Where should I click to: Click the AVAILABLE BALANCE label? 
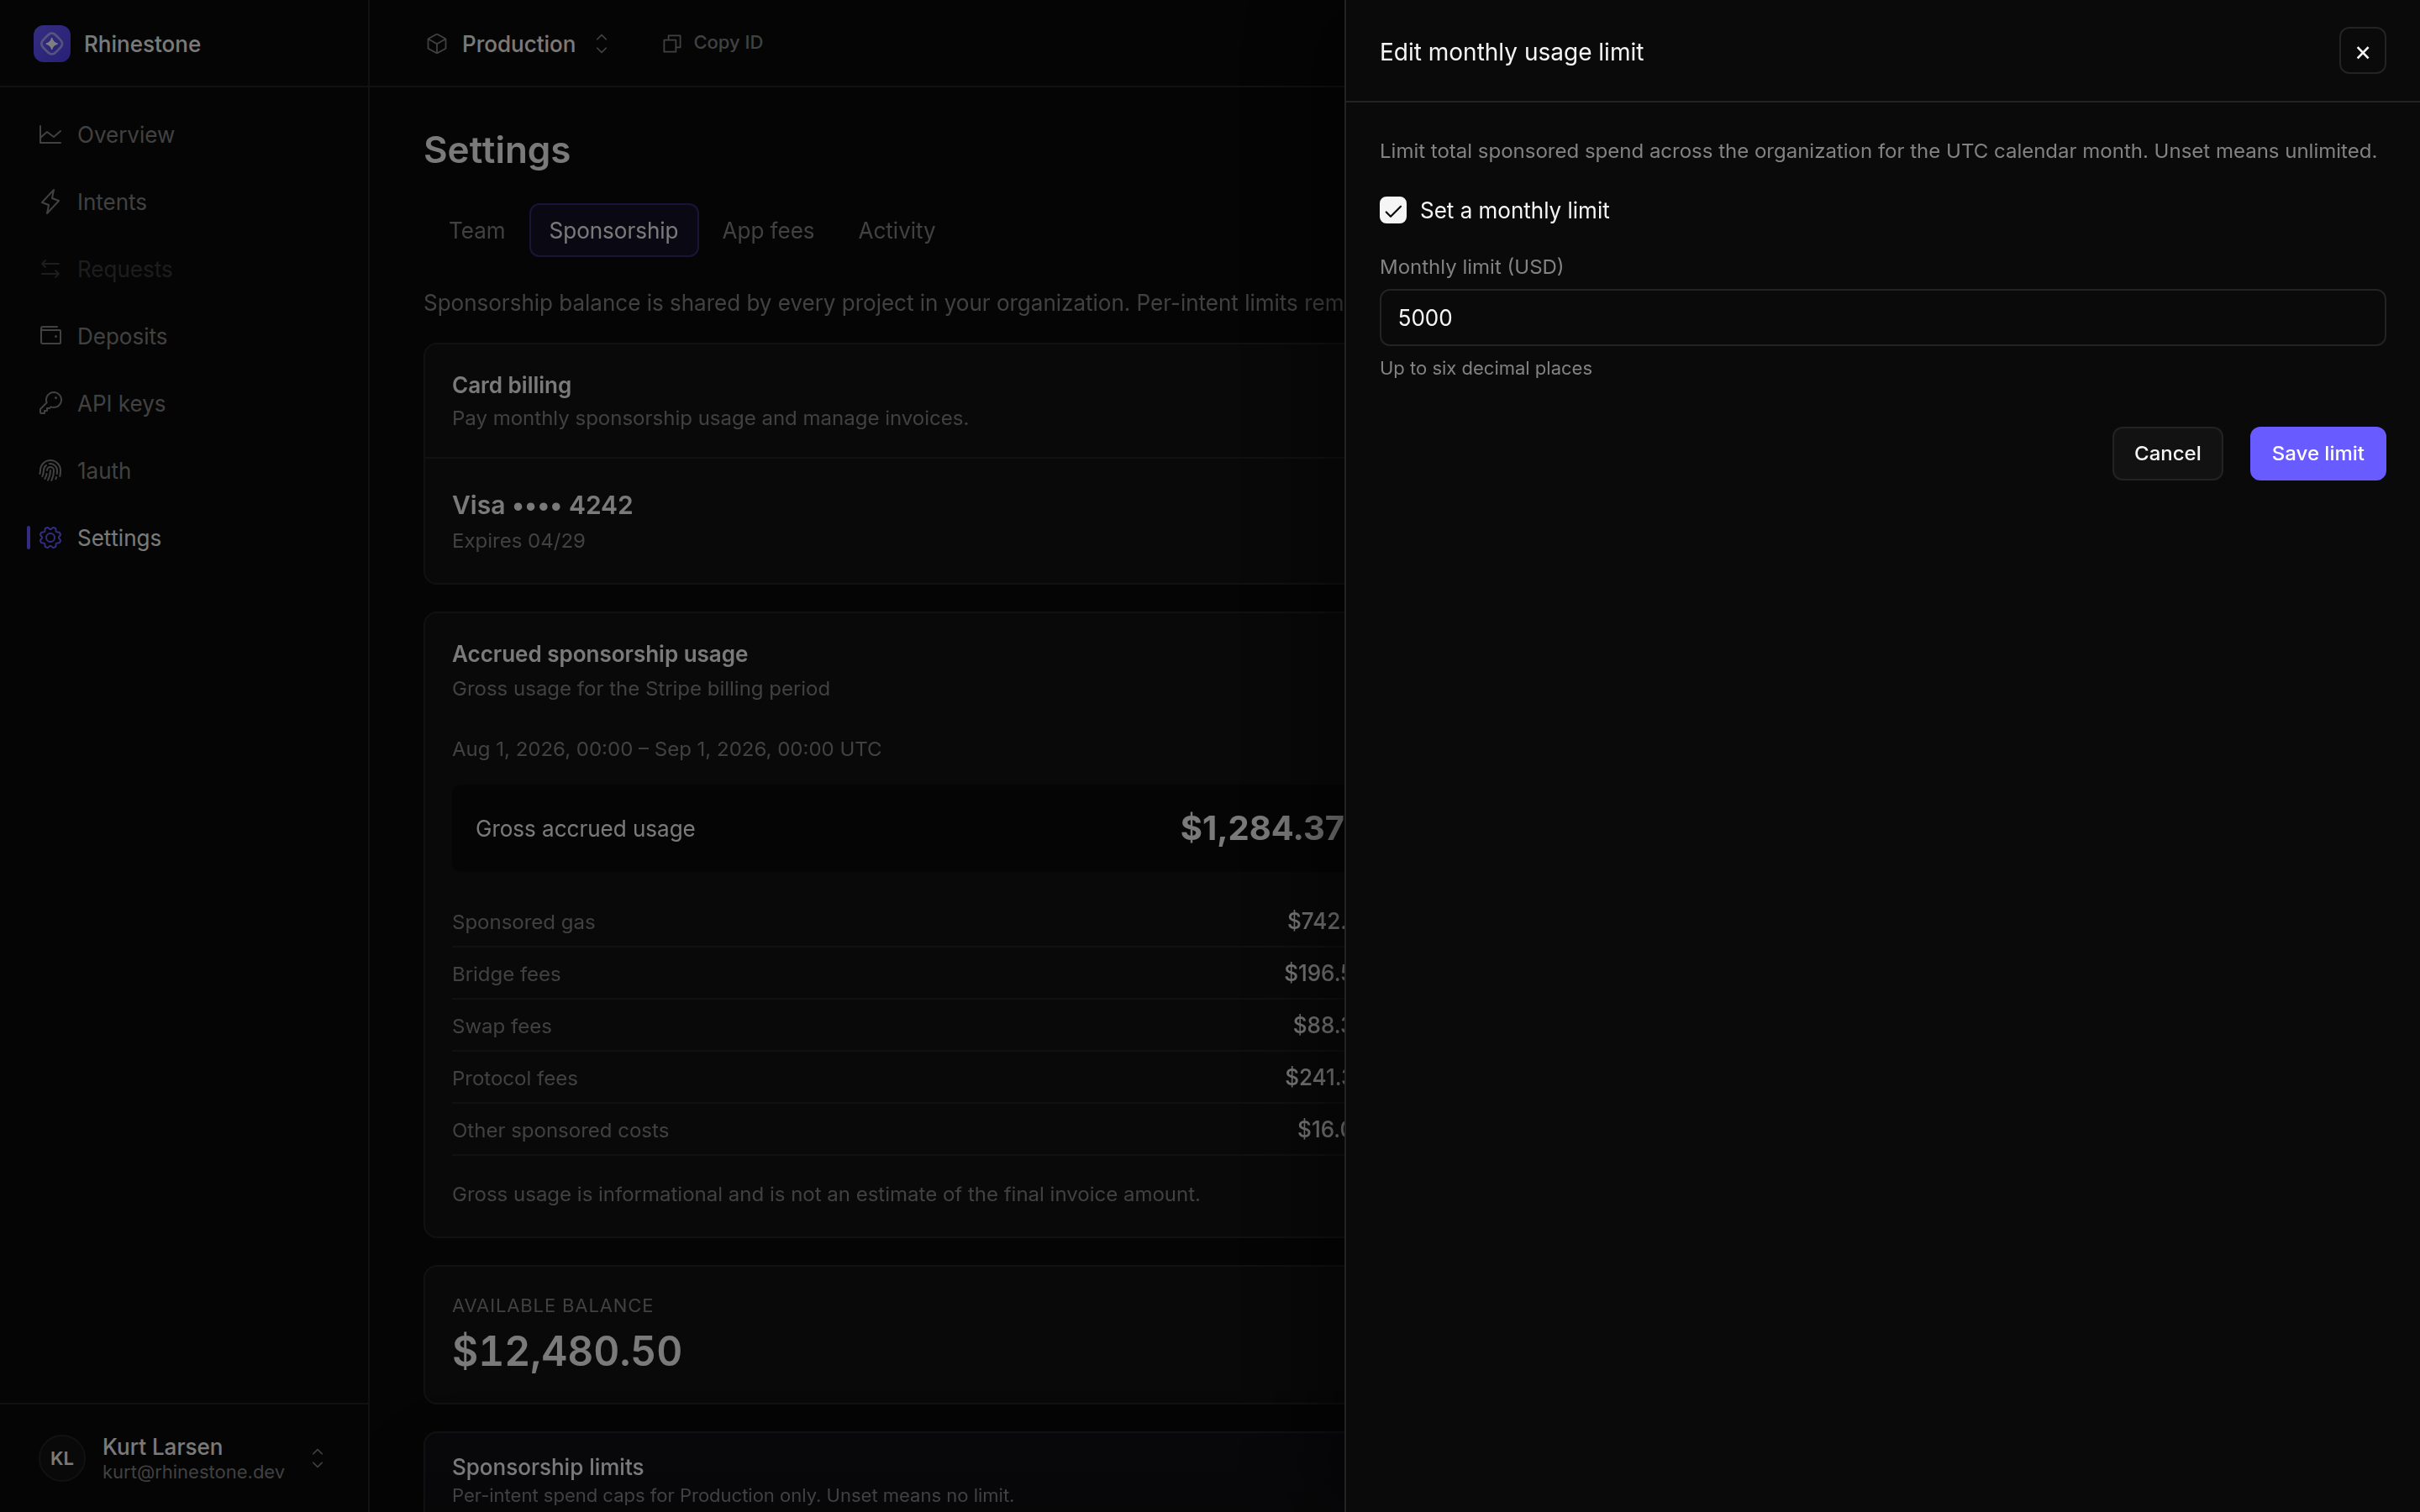point(552,1306)
